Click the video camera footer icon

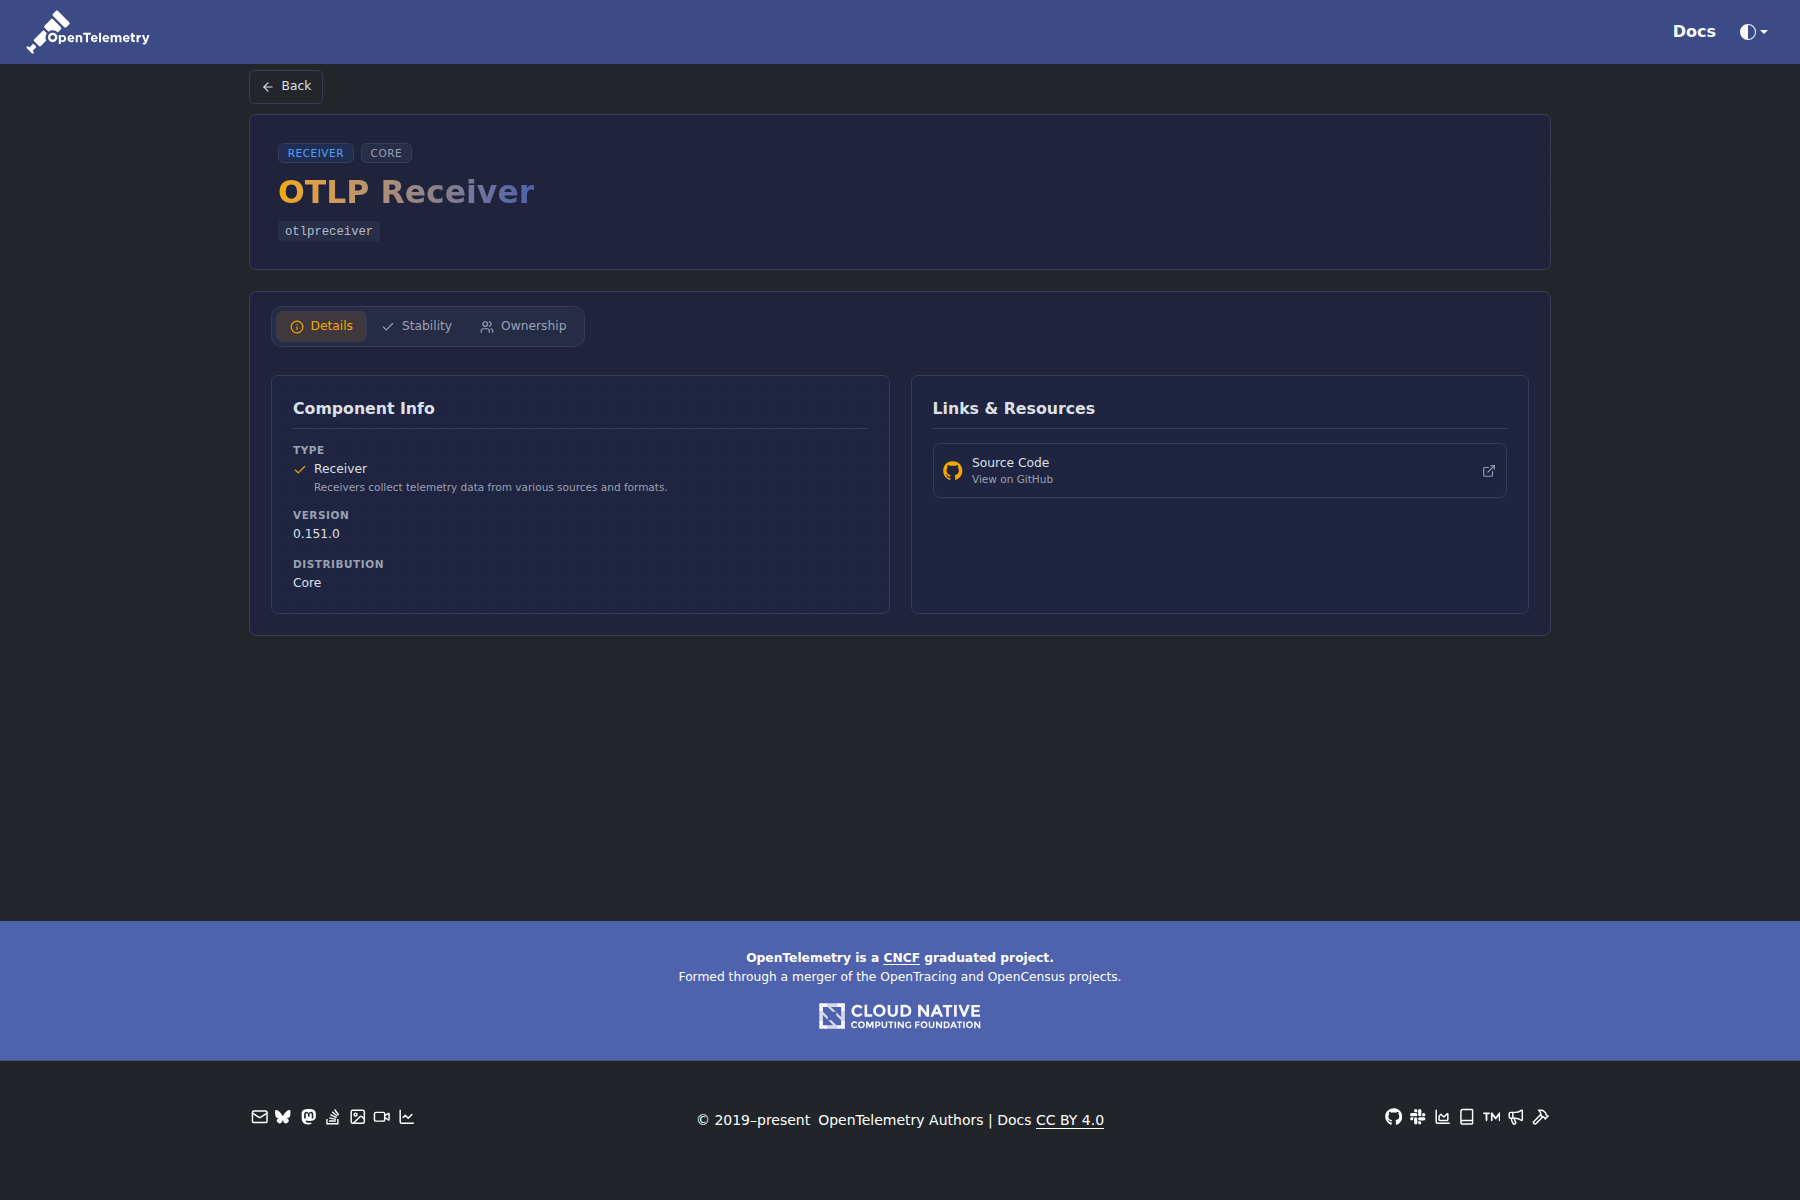pos(382,1117)
